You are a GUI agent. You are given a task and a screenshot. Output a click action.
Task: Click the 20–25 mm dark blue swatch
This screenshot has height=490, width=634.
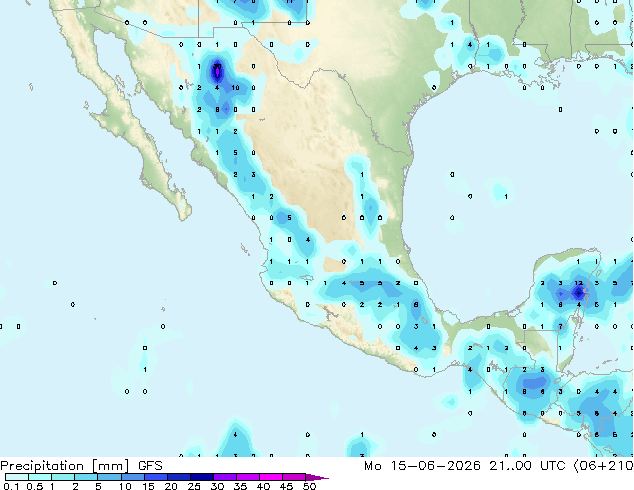point(179,477)
